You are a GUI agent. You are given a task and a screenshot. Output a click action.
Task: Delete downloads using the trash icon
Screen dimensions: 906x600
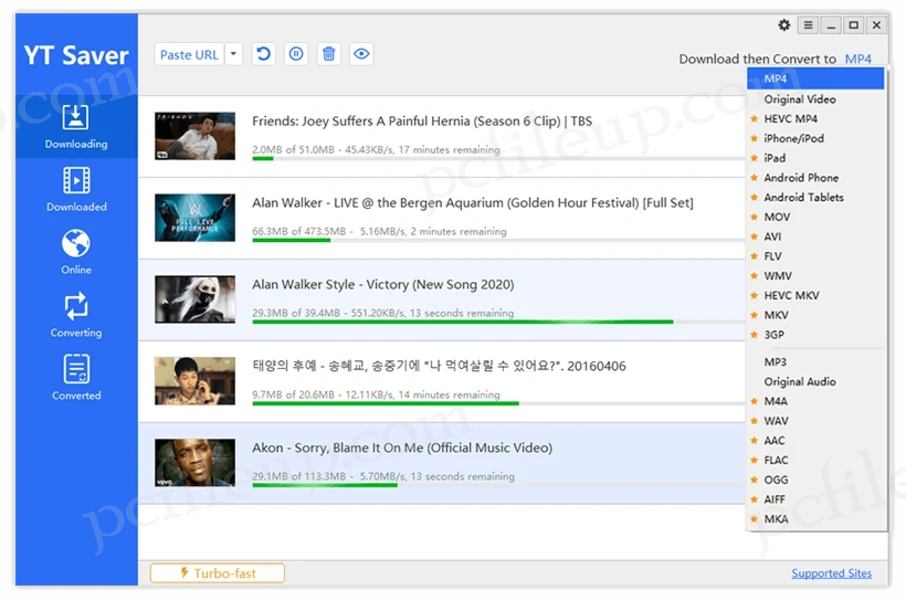[x=328, y=55]
